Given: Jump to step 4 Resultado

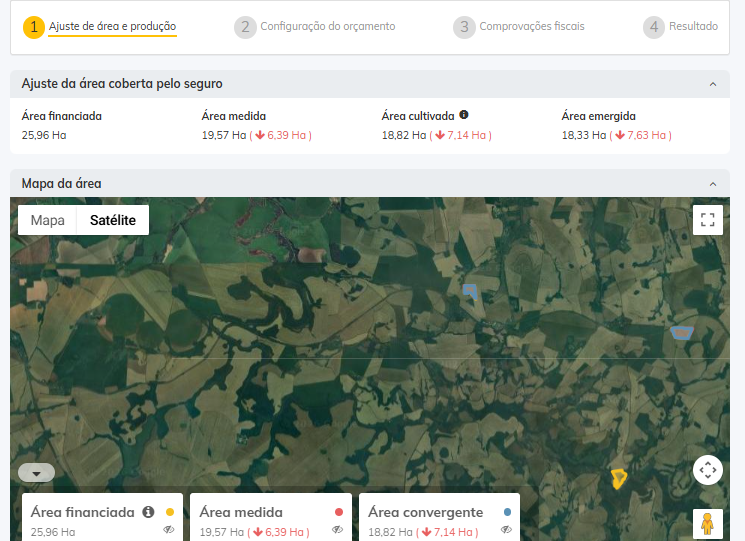Looking at the screenshot, I should pyautogui.click(x=681, y=27).
